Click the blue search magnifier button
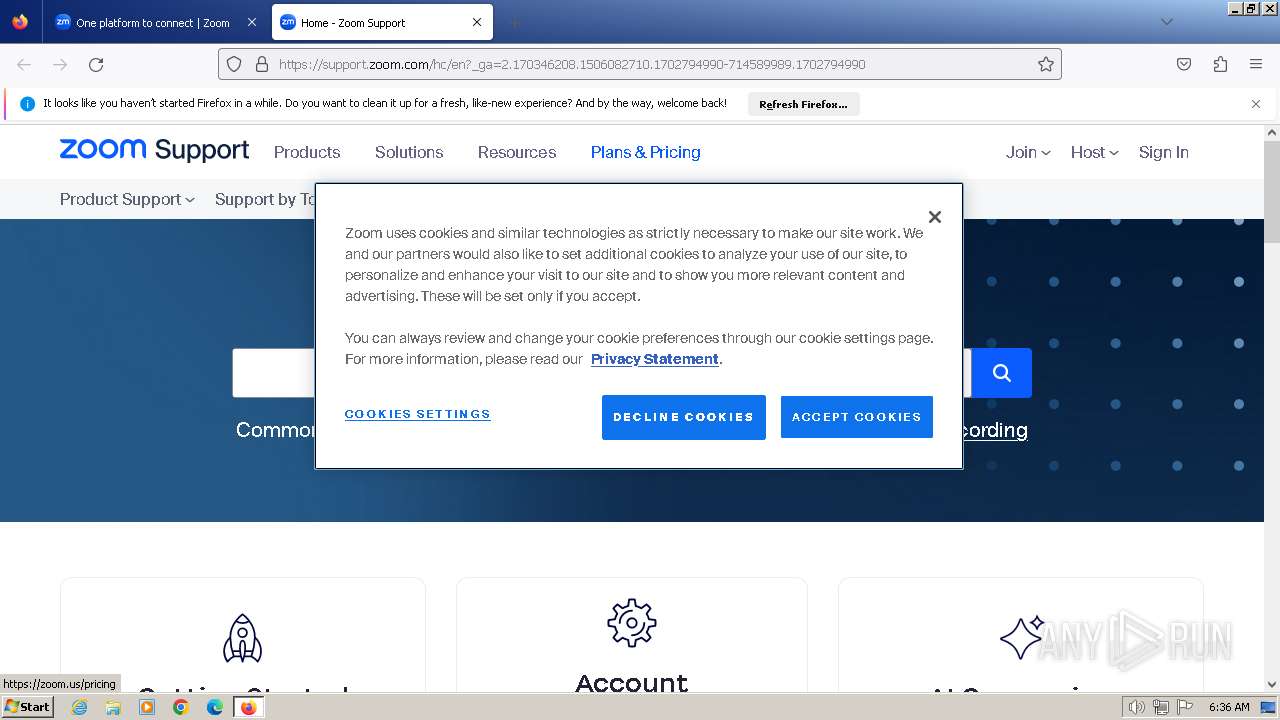 tap(1001, 373)
